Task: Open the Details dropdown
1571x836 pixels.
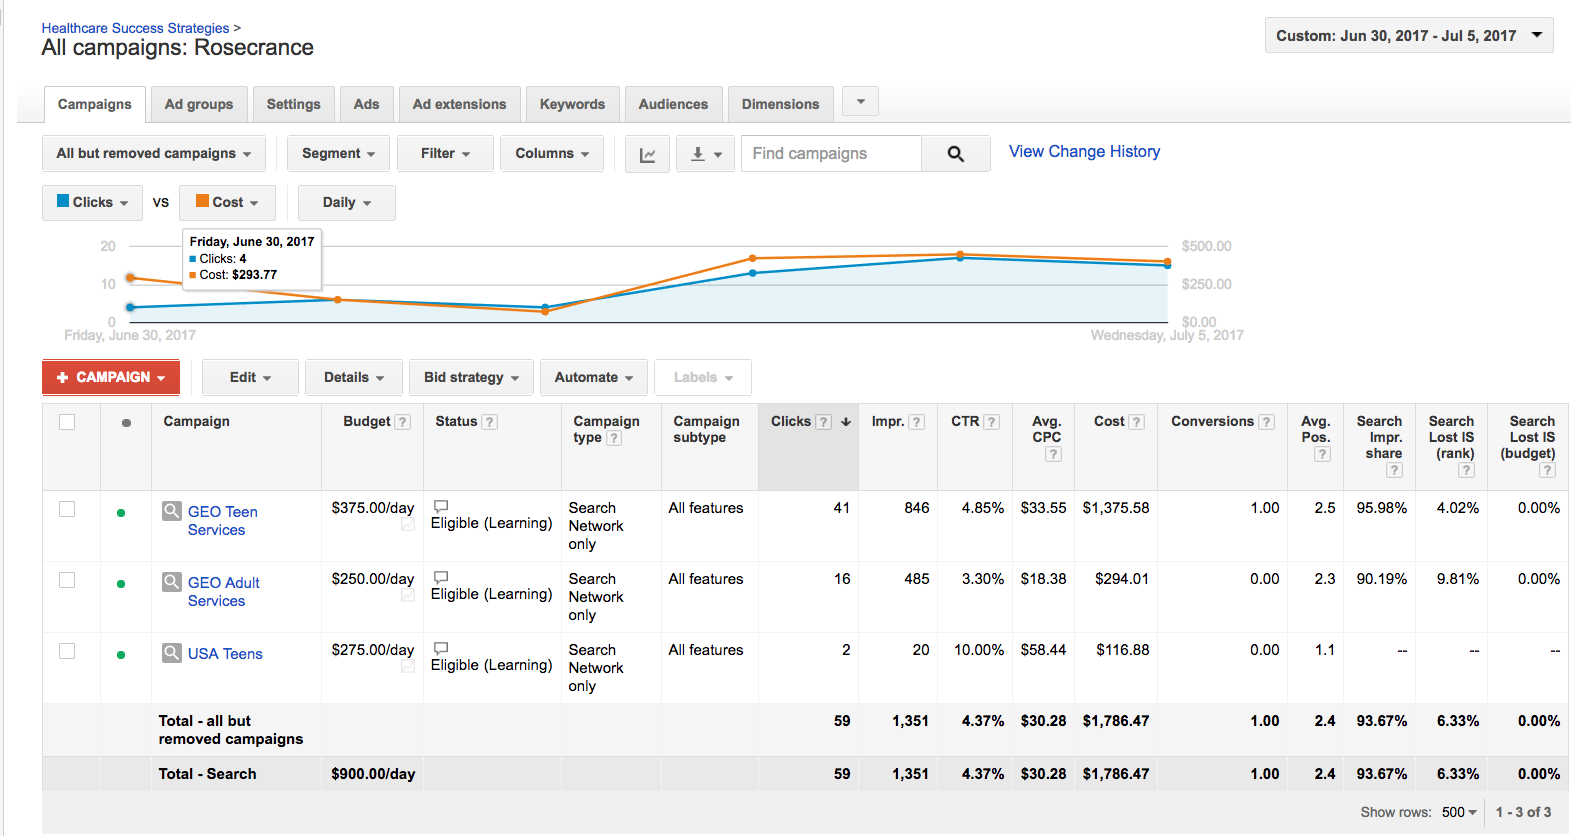Action: [x=354, y=378]
